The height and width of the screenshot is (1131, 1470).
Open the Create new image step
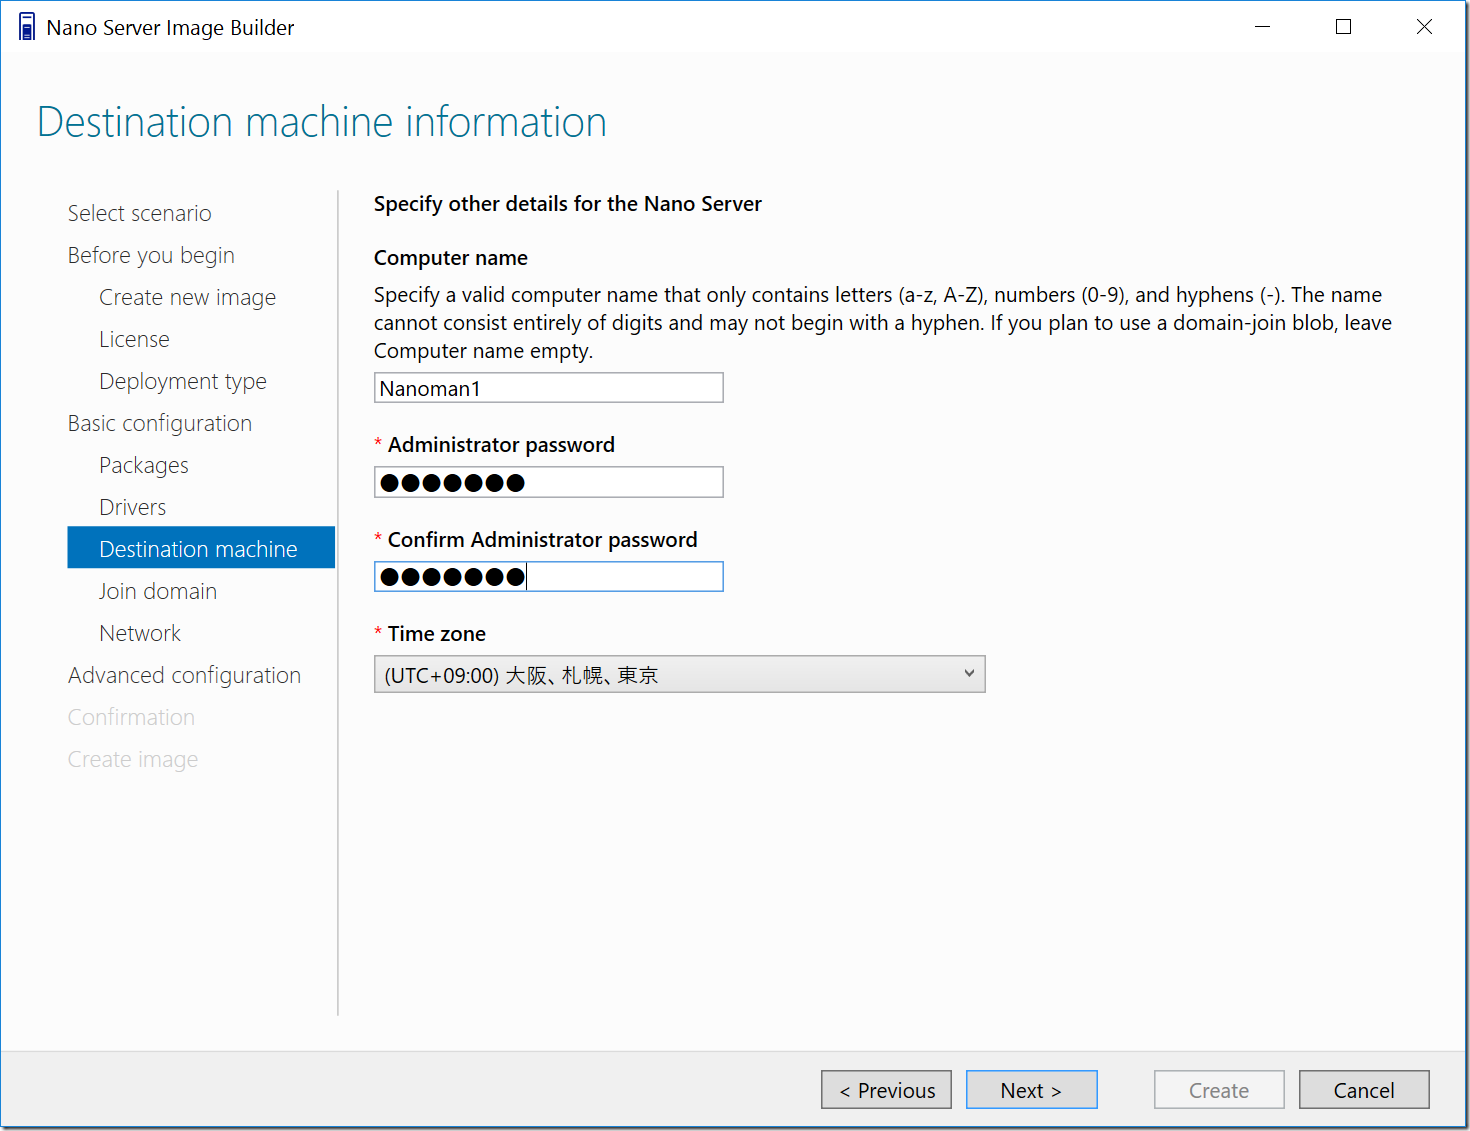[x=188, y=297]
